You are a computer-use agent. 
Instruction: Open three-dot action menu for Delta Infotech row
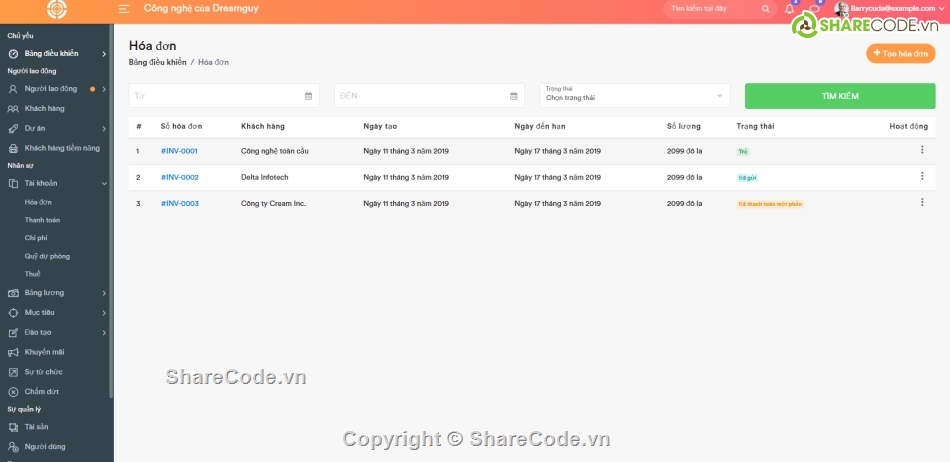pos(922,176)
